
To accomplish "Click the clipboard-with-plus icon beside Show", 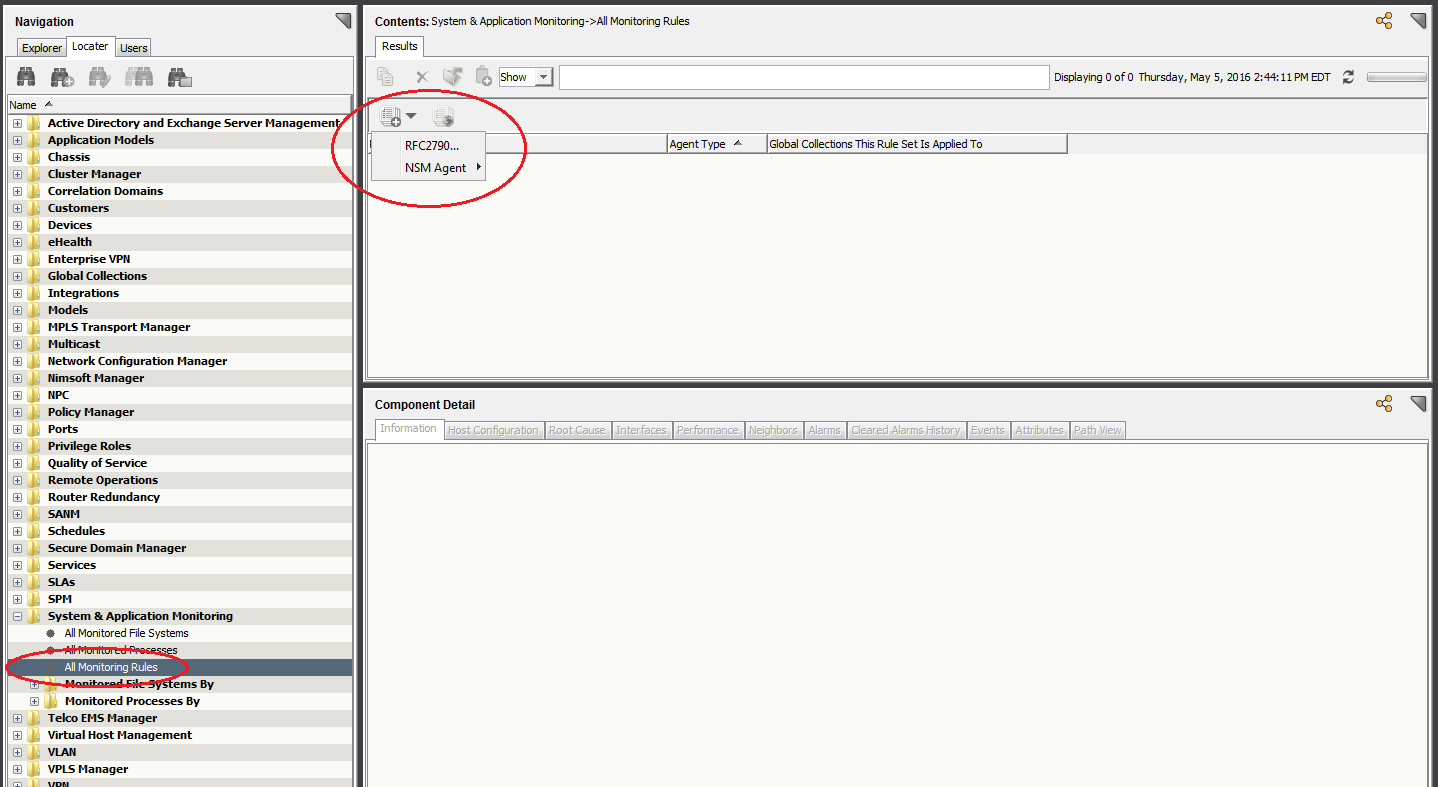I will point(483,76).
